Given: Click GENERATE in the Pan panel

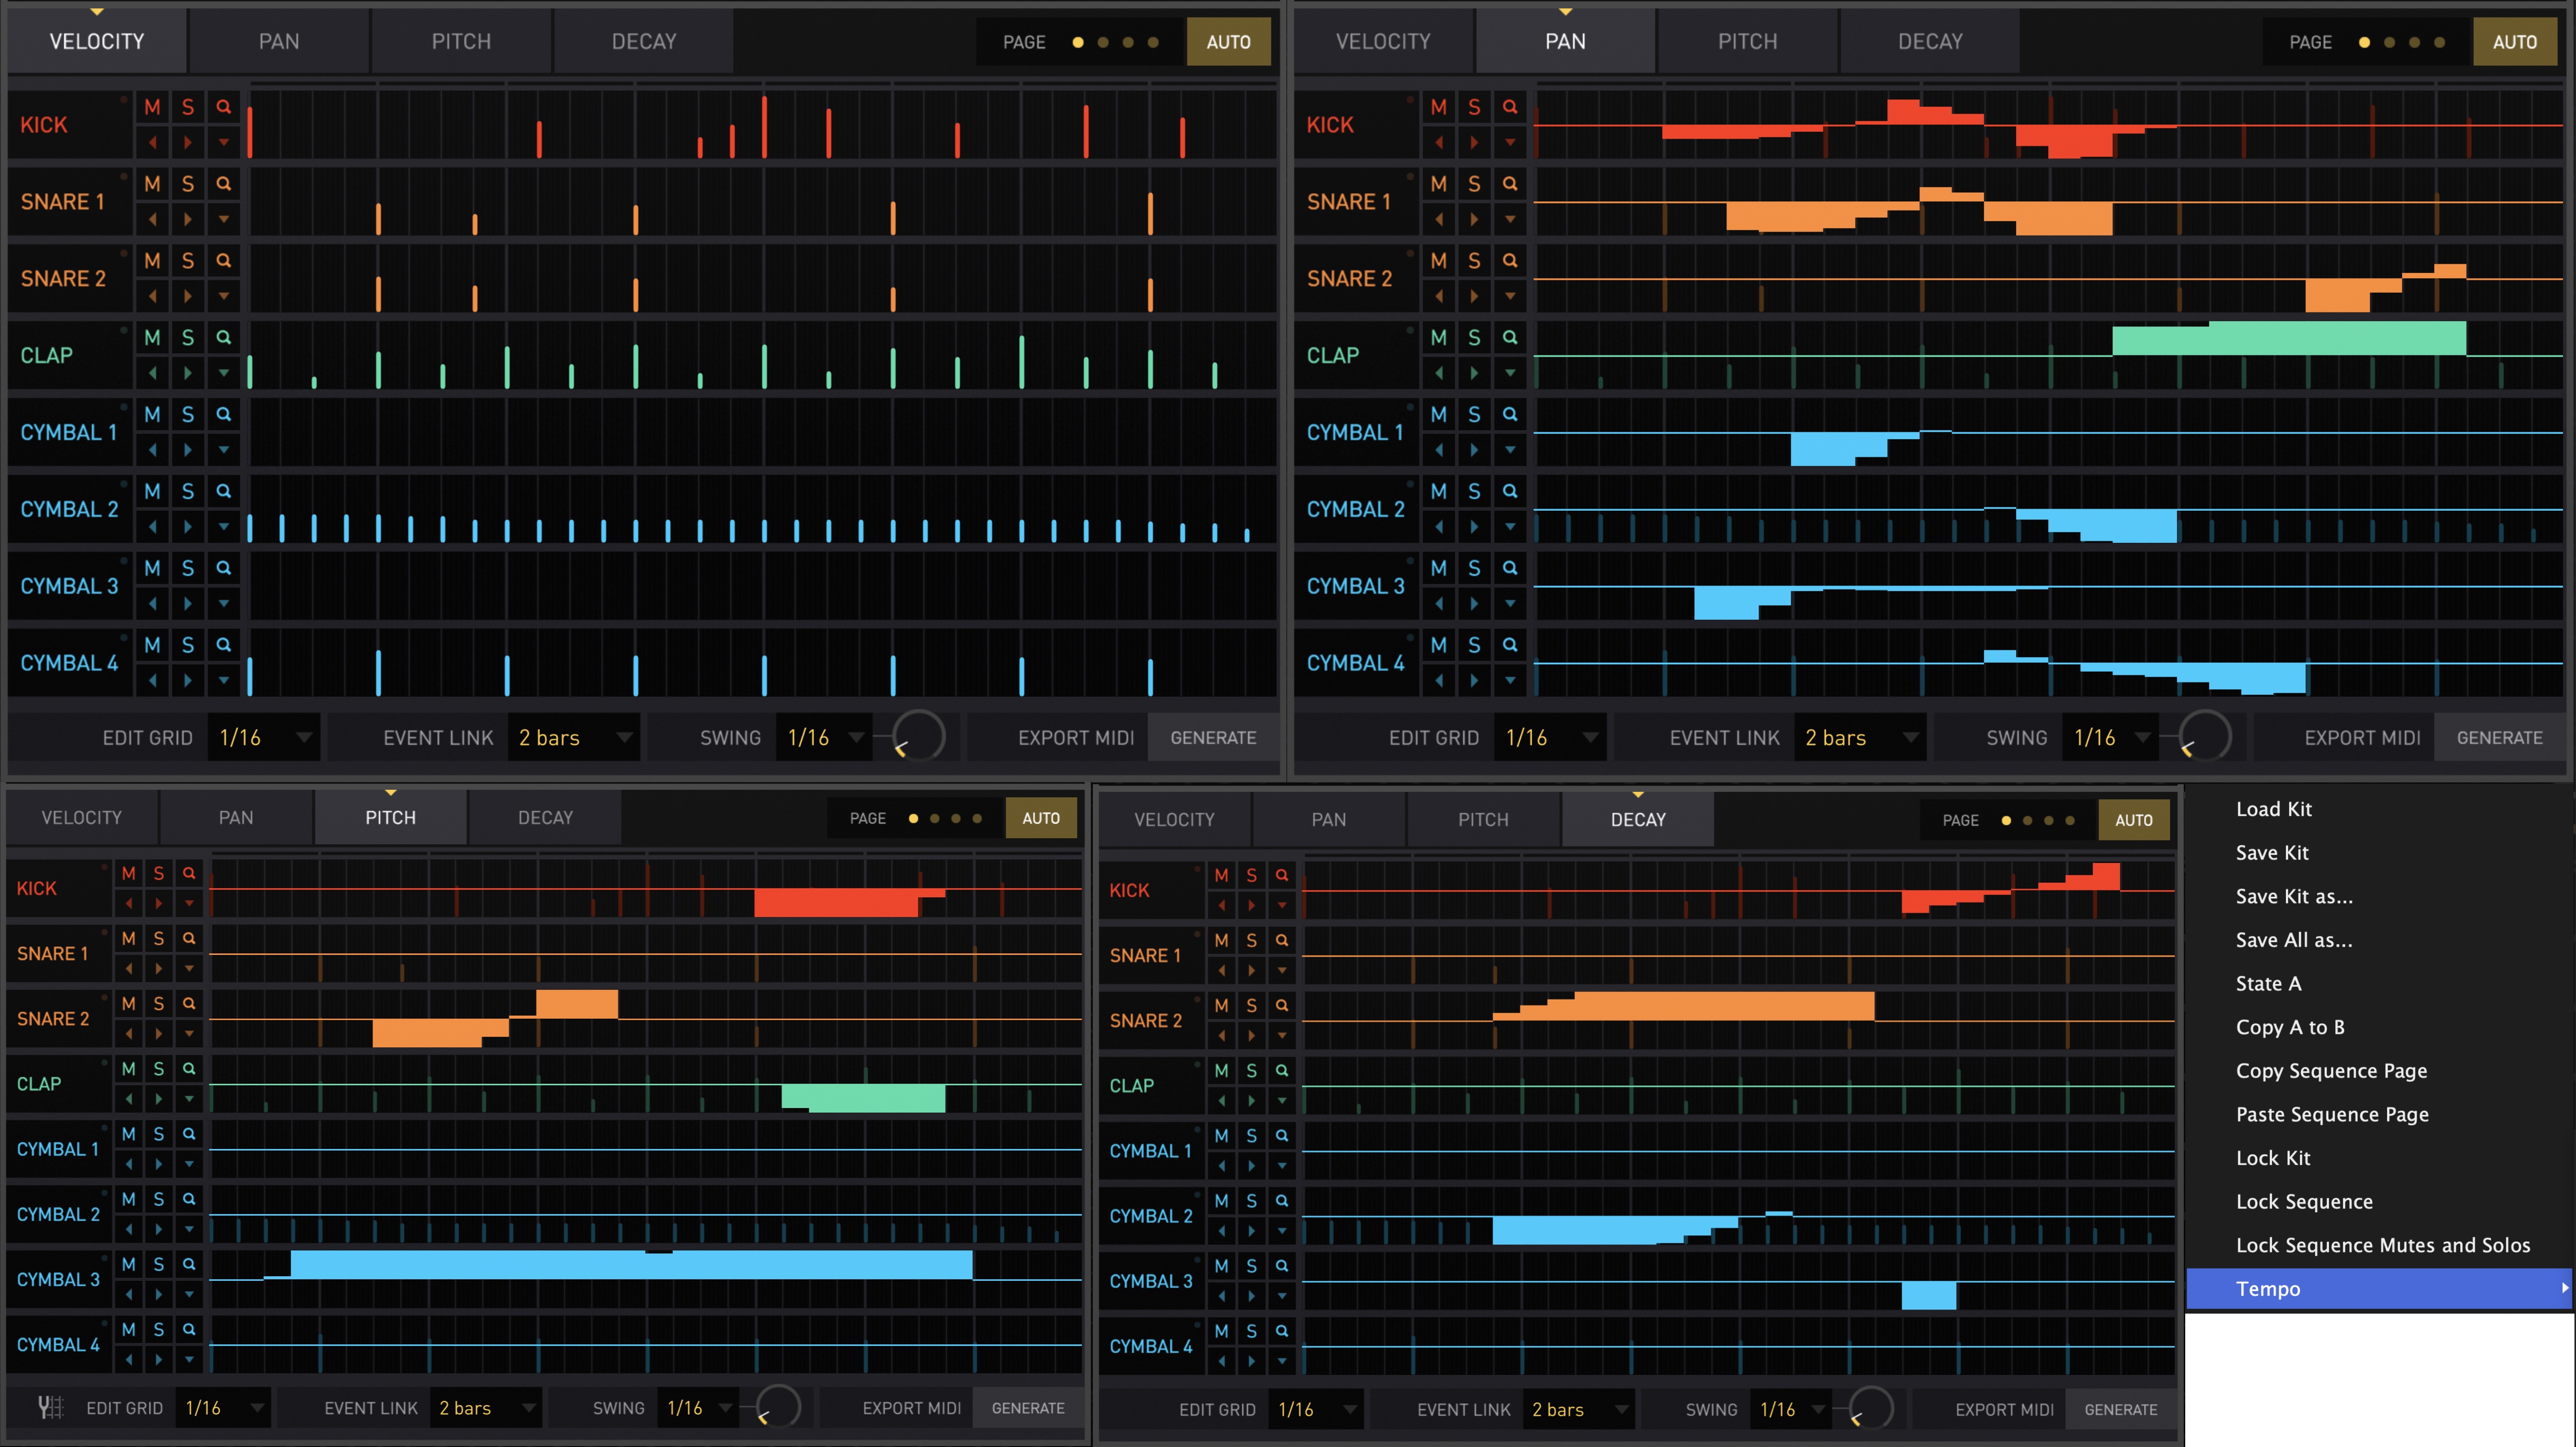Looking at the screenshot, I should tap(2499, 738).
